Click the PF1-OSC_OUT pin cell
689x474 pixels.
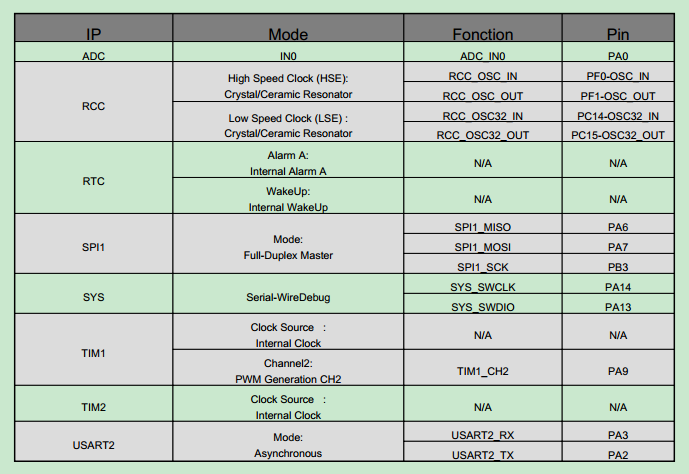point(618,92)
